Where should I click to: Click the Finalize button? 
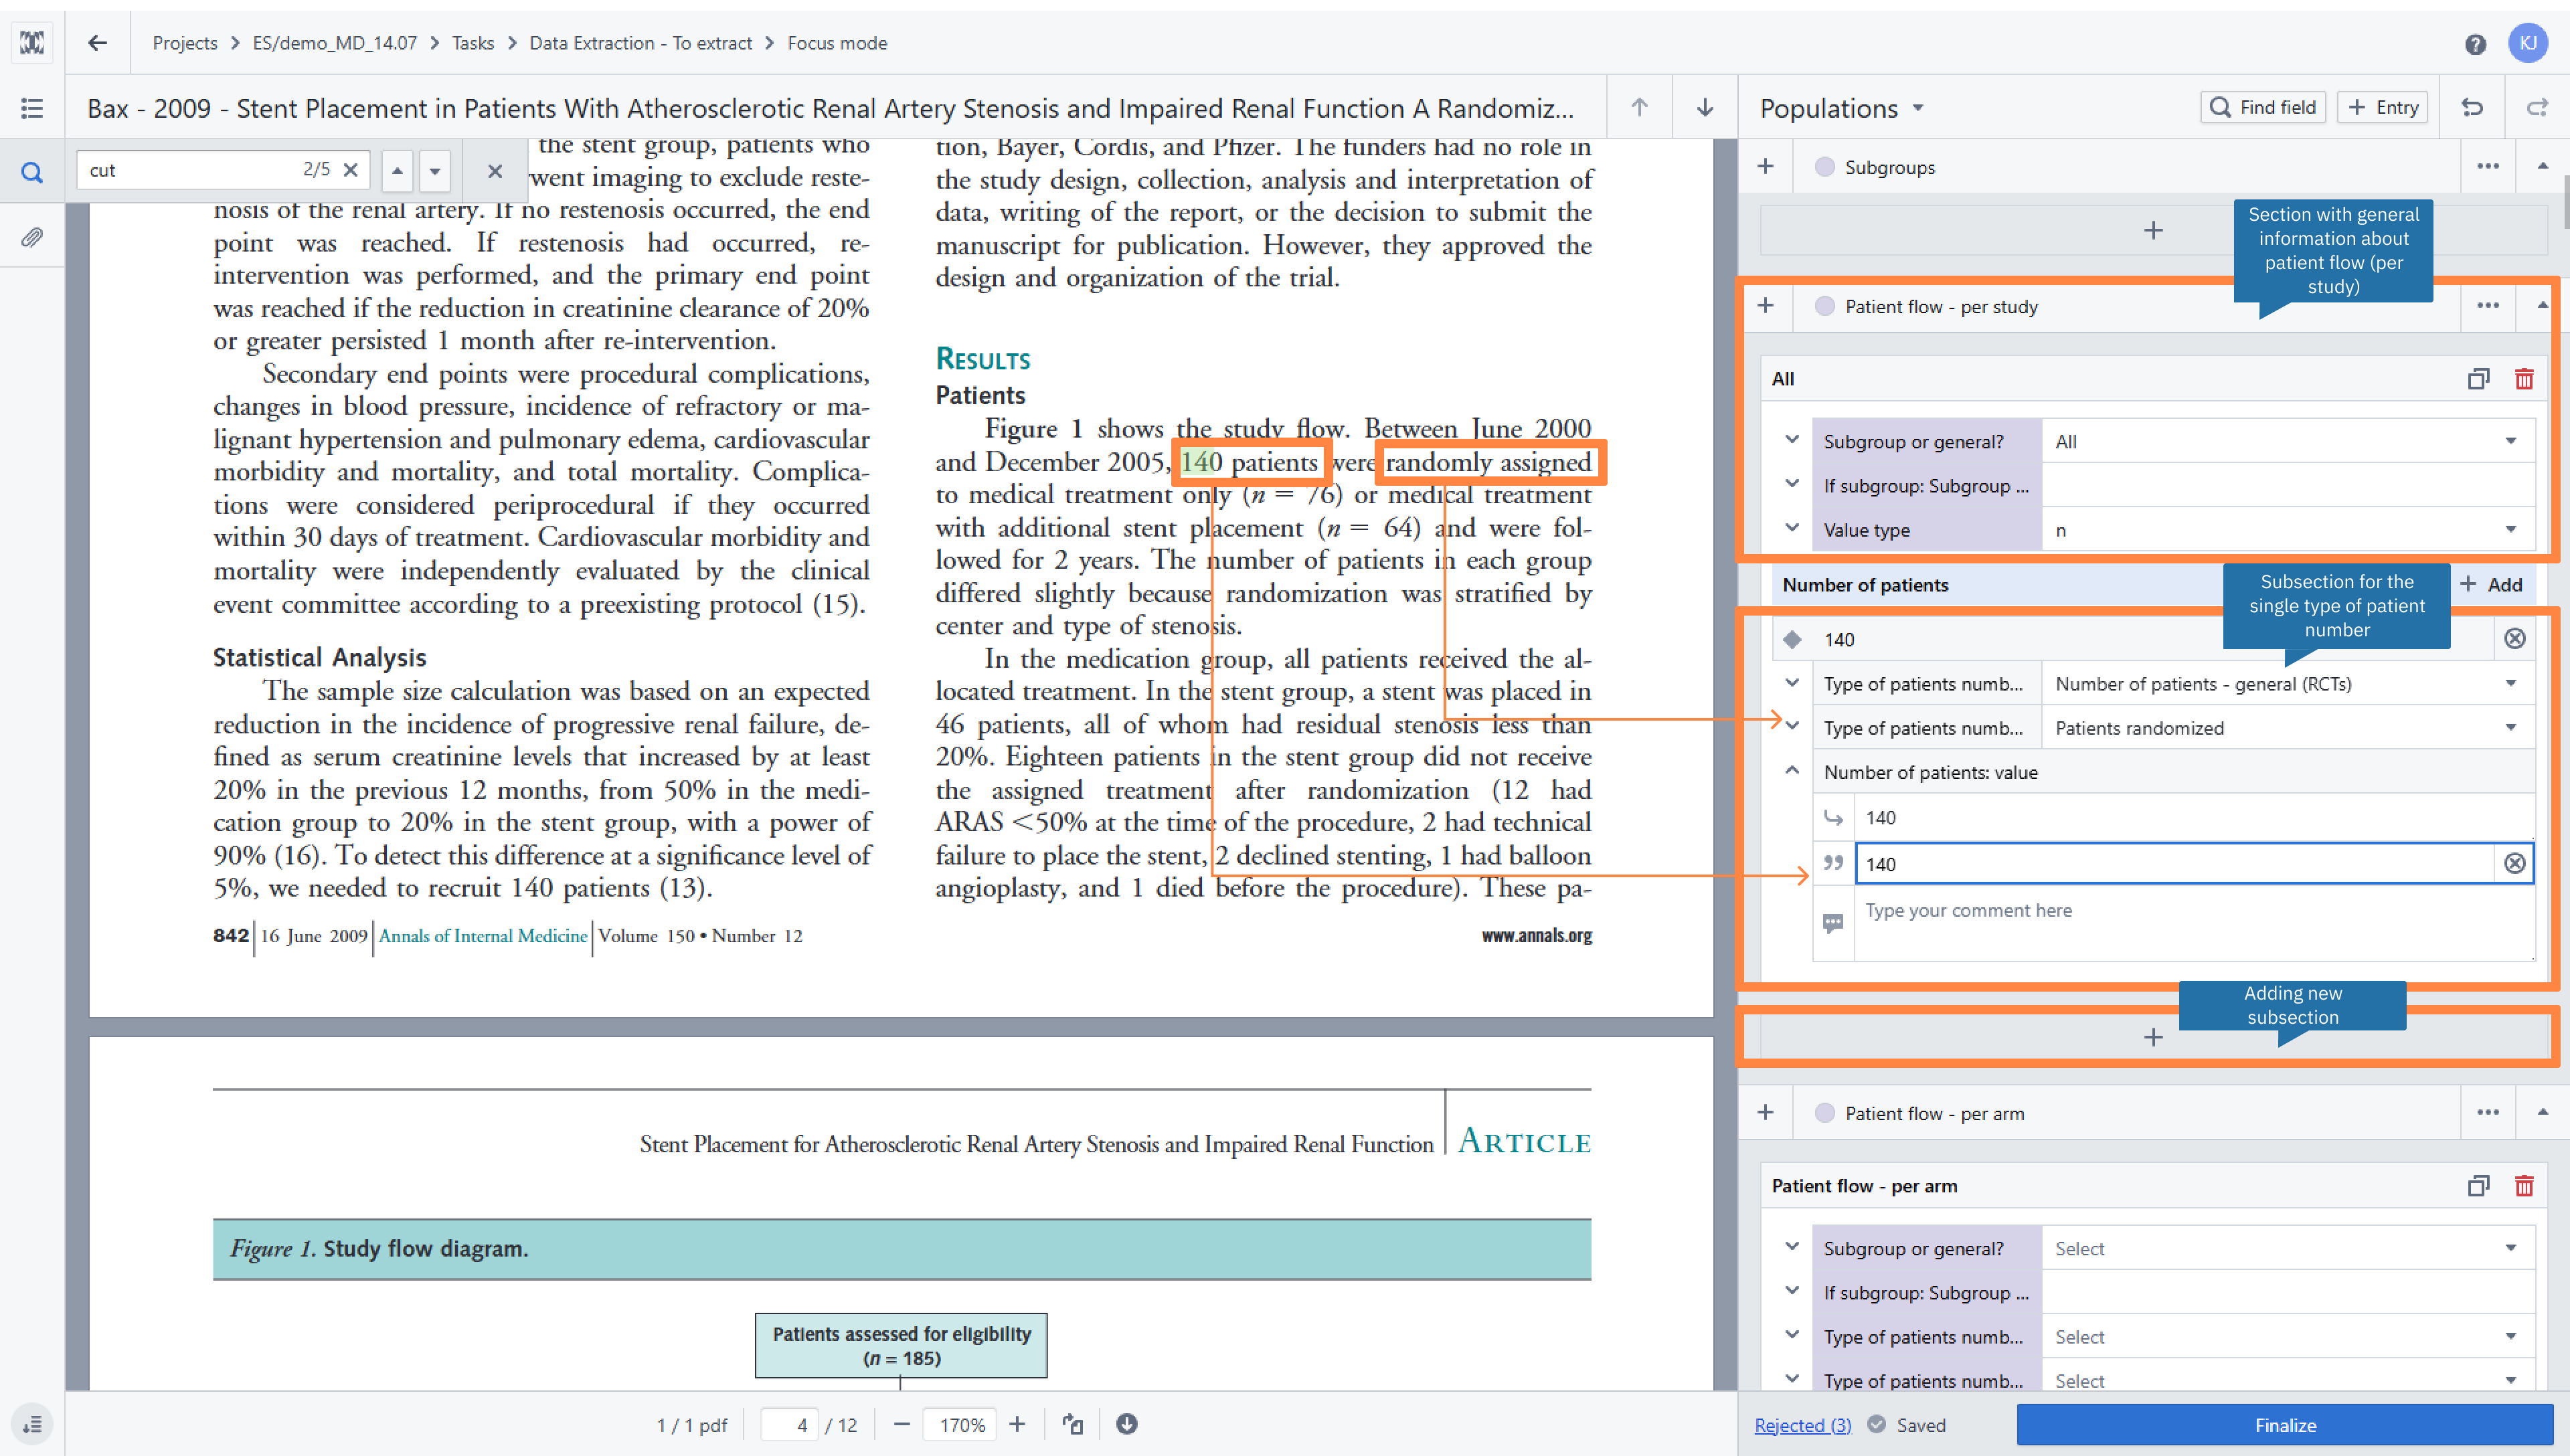[2285, 1425]
